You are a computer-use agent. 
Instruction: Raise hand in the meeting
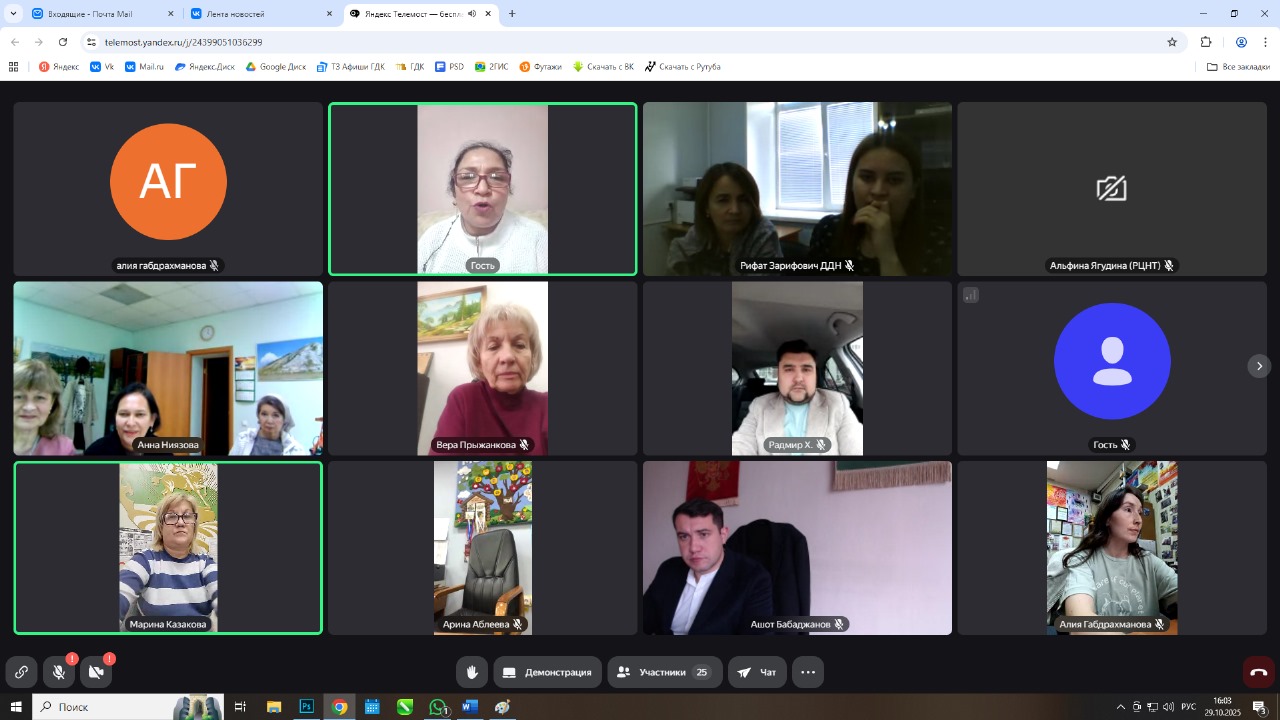(x=472, y=672)
